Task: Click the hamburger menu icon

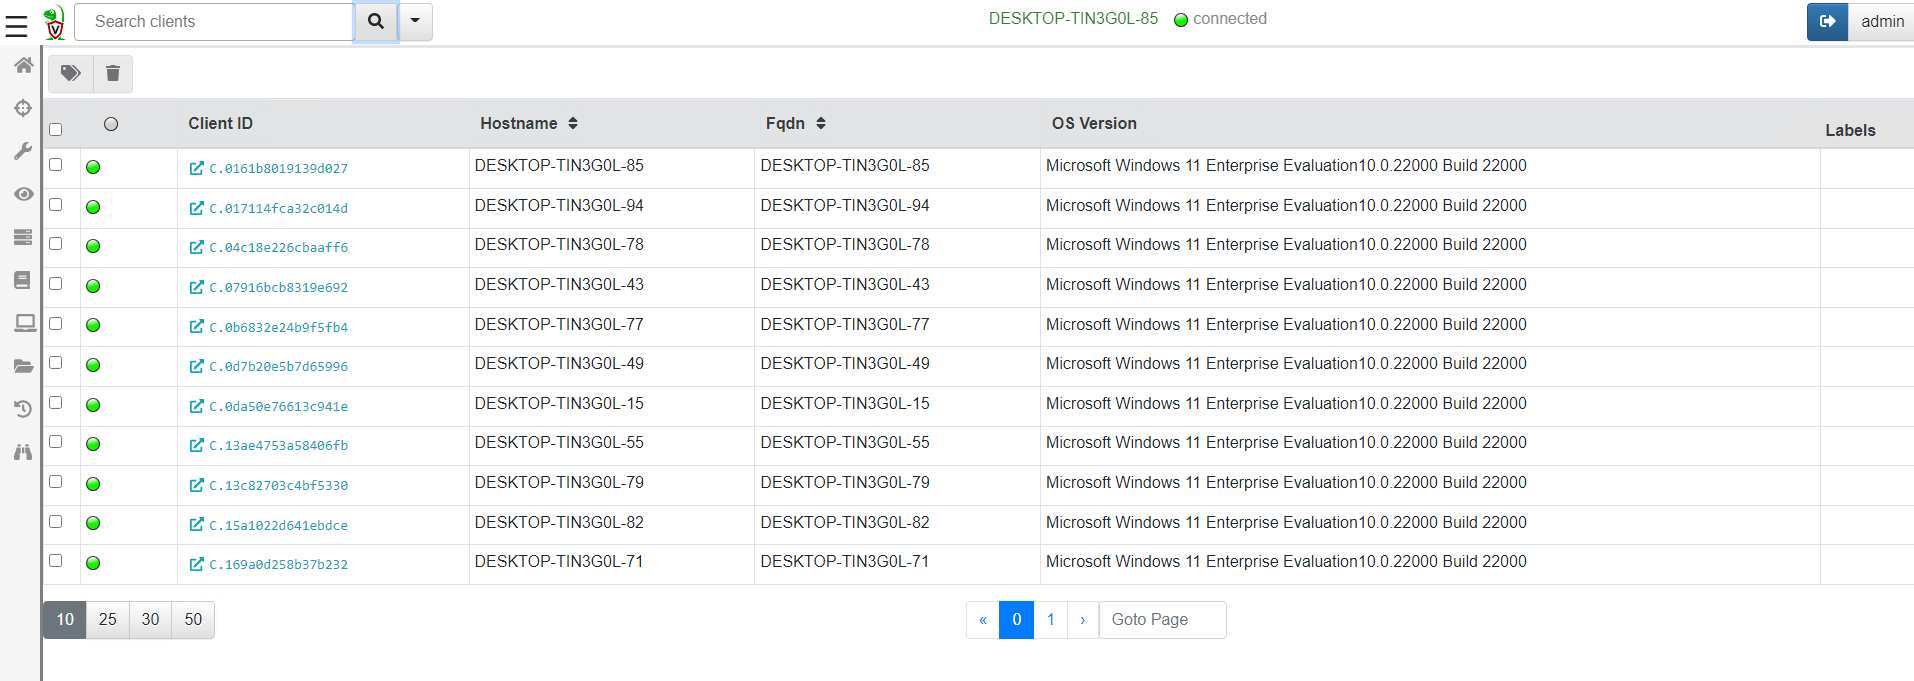Action: point(16,25)
